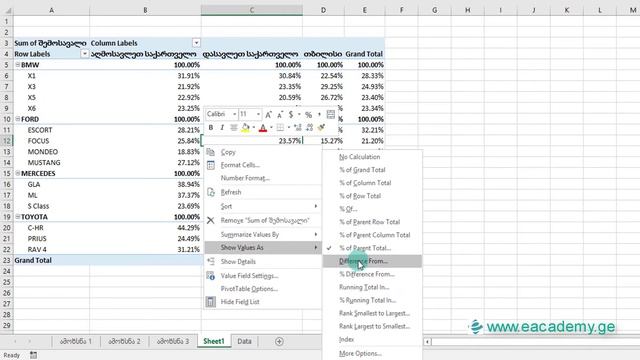Select column G header
The image size is (640, 360).
pyautogui.click(x=434, y=10)
